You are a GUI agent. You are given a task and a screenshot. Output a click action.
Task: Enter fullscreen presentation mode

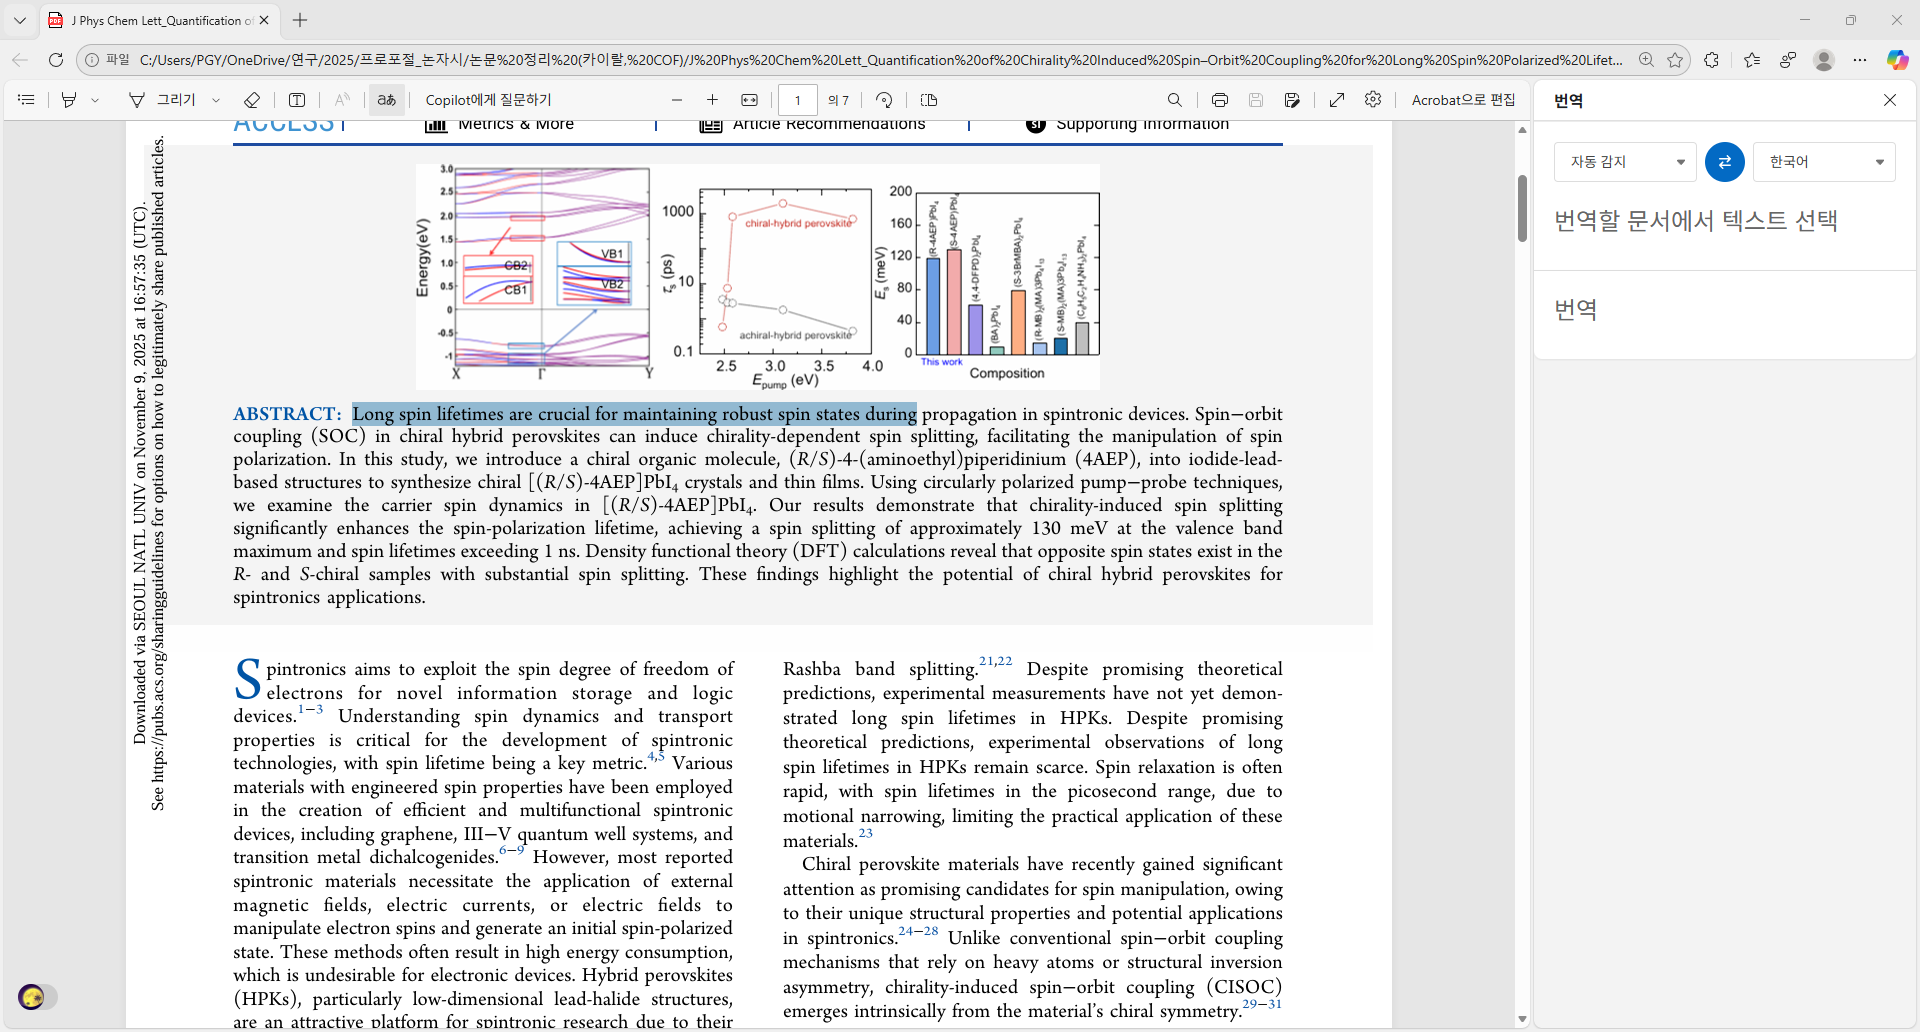(x=1337, y=99)
